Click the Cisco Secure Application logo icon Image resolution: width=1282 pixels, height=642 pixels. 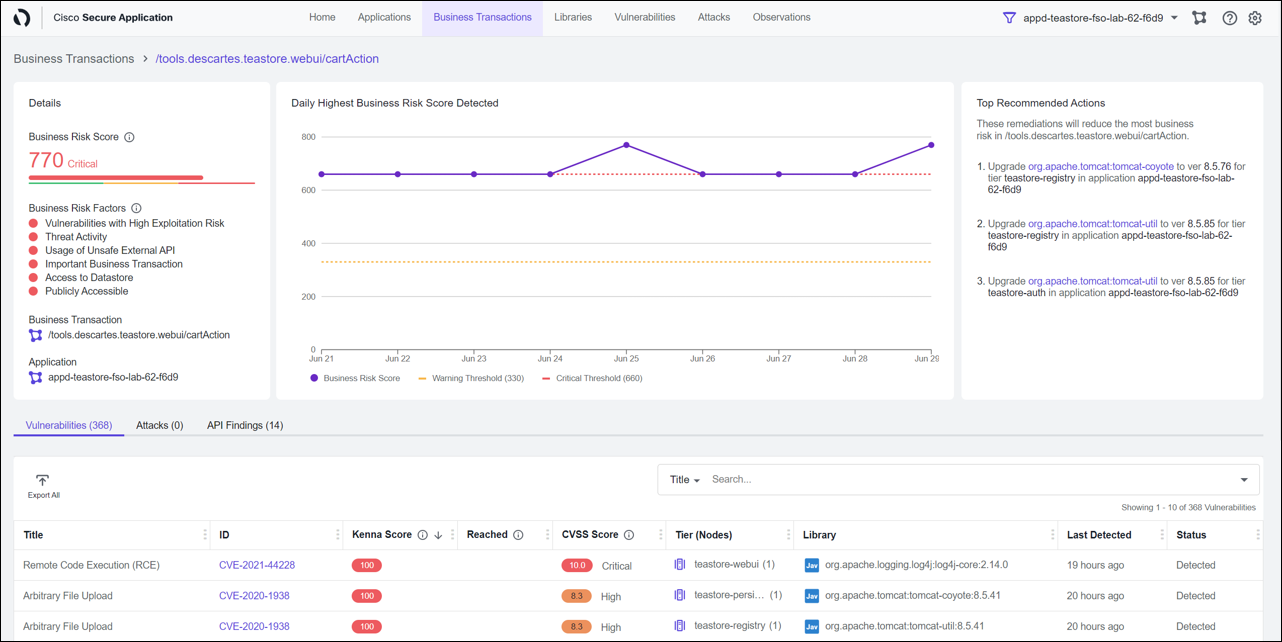point(22,18)
